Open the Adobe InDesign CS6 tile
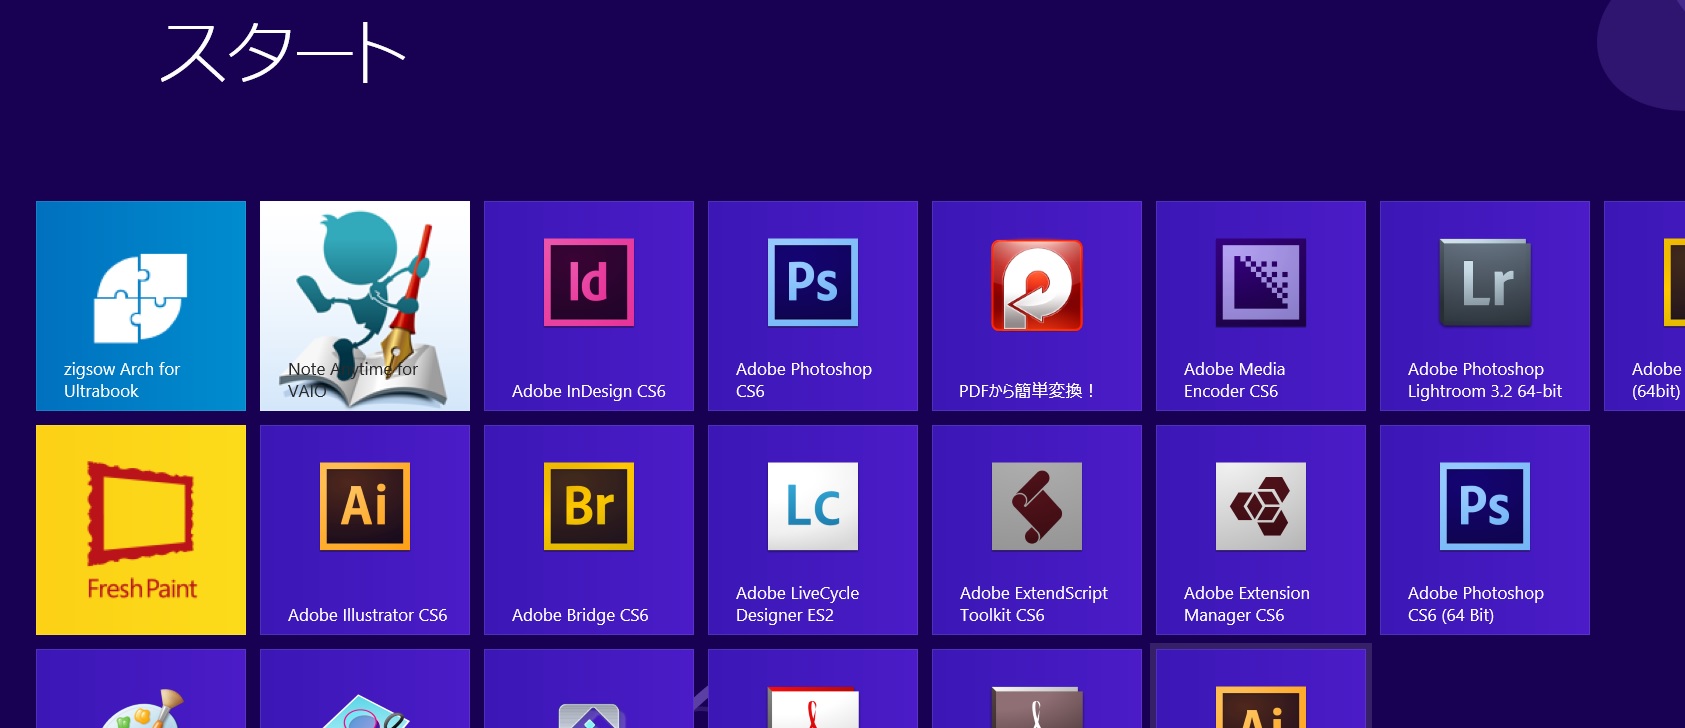The width and height of the screenshot is (1685, 728). (x=589, y=306)
